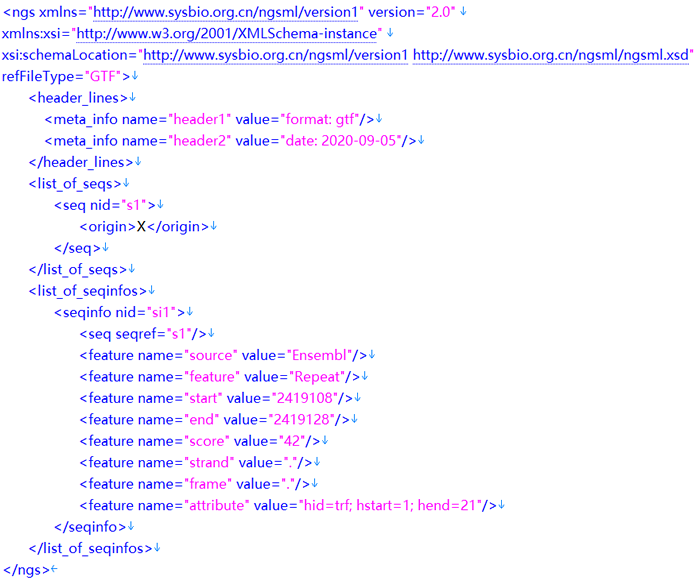Place cursor on header_lines opening tag
700x581 pixels.
(78, 97)
